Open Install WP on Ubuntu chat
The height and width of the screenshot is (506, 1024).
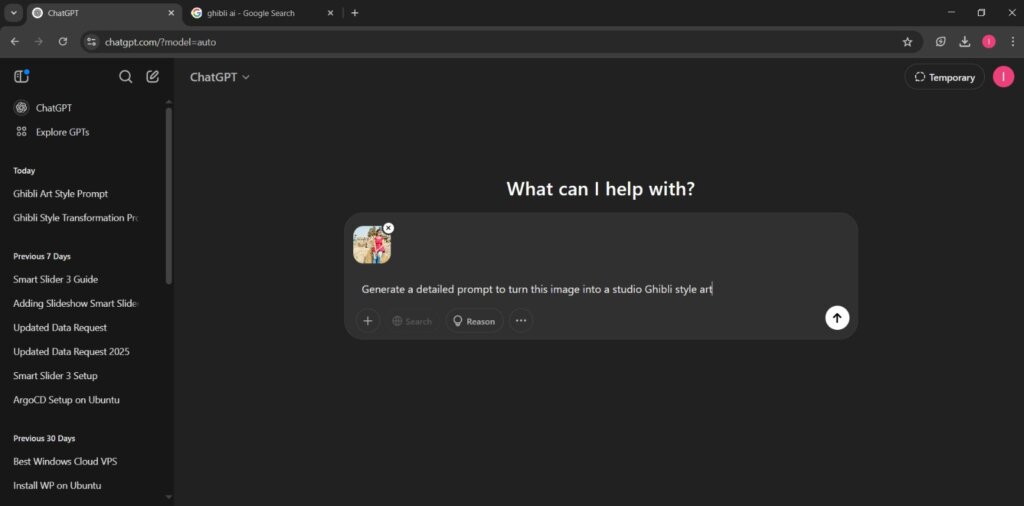[57, 486]
